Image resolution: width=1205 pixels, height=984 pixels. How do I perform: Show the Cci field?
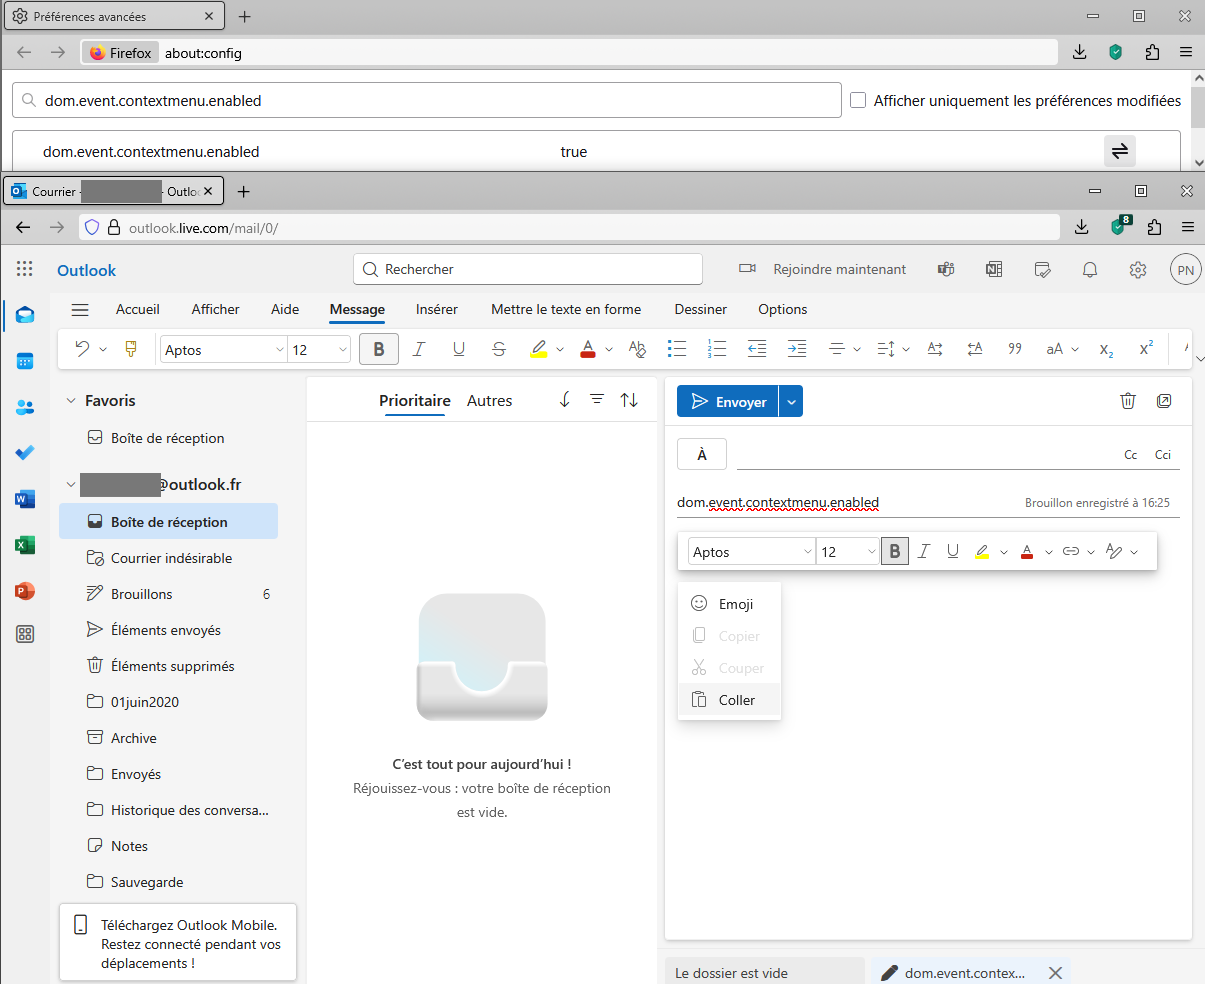click(1163, 454)
